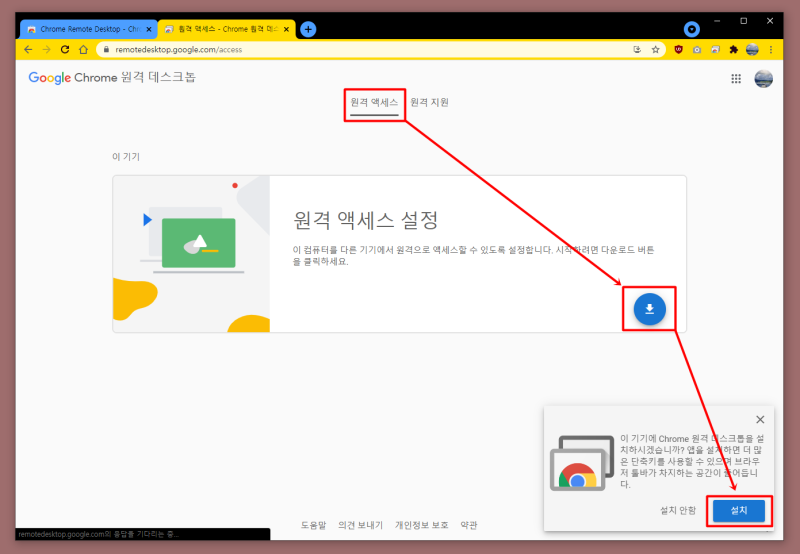Open the Chrome profile avatar in toolbar
The height and width of the screenshot is (554, 800).
tap(752, 49)
